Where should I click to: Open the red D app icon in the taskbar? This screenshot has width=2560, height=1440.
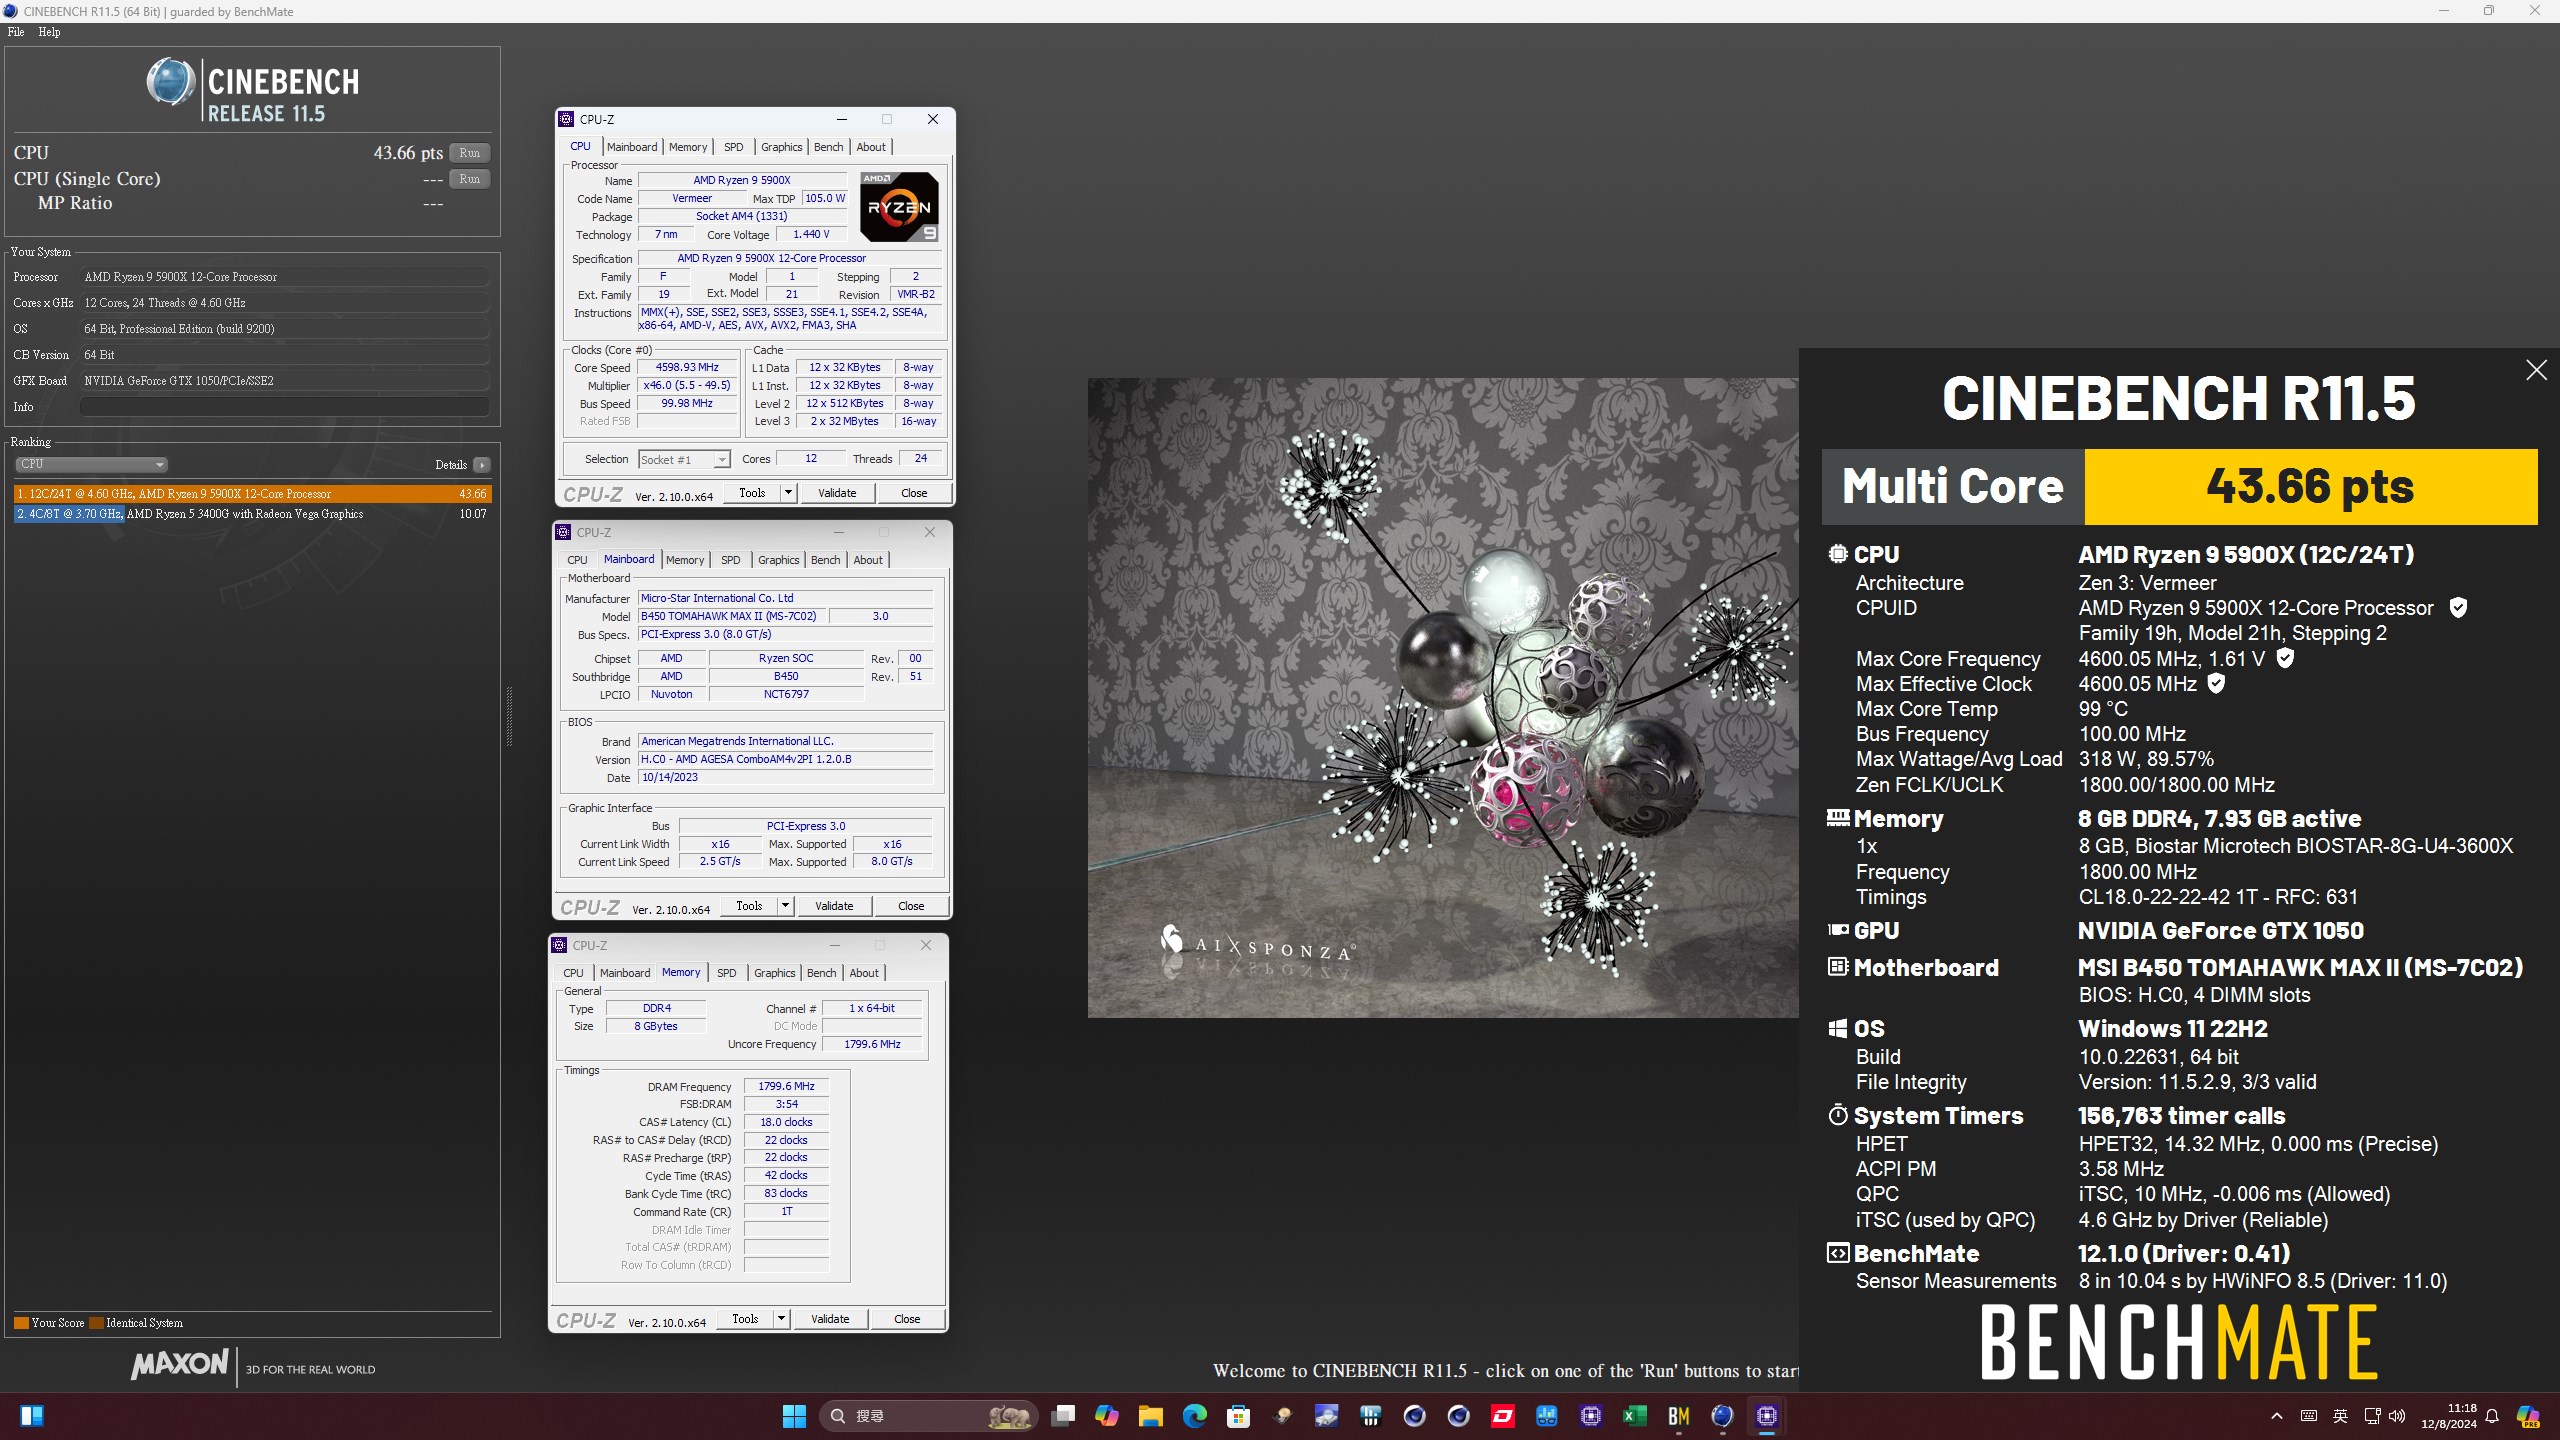coord(1503,1416)
